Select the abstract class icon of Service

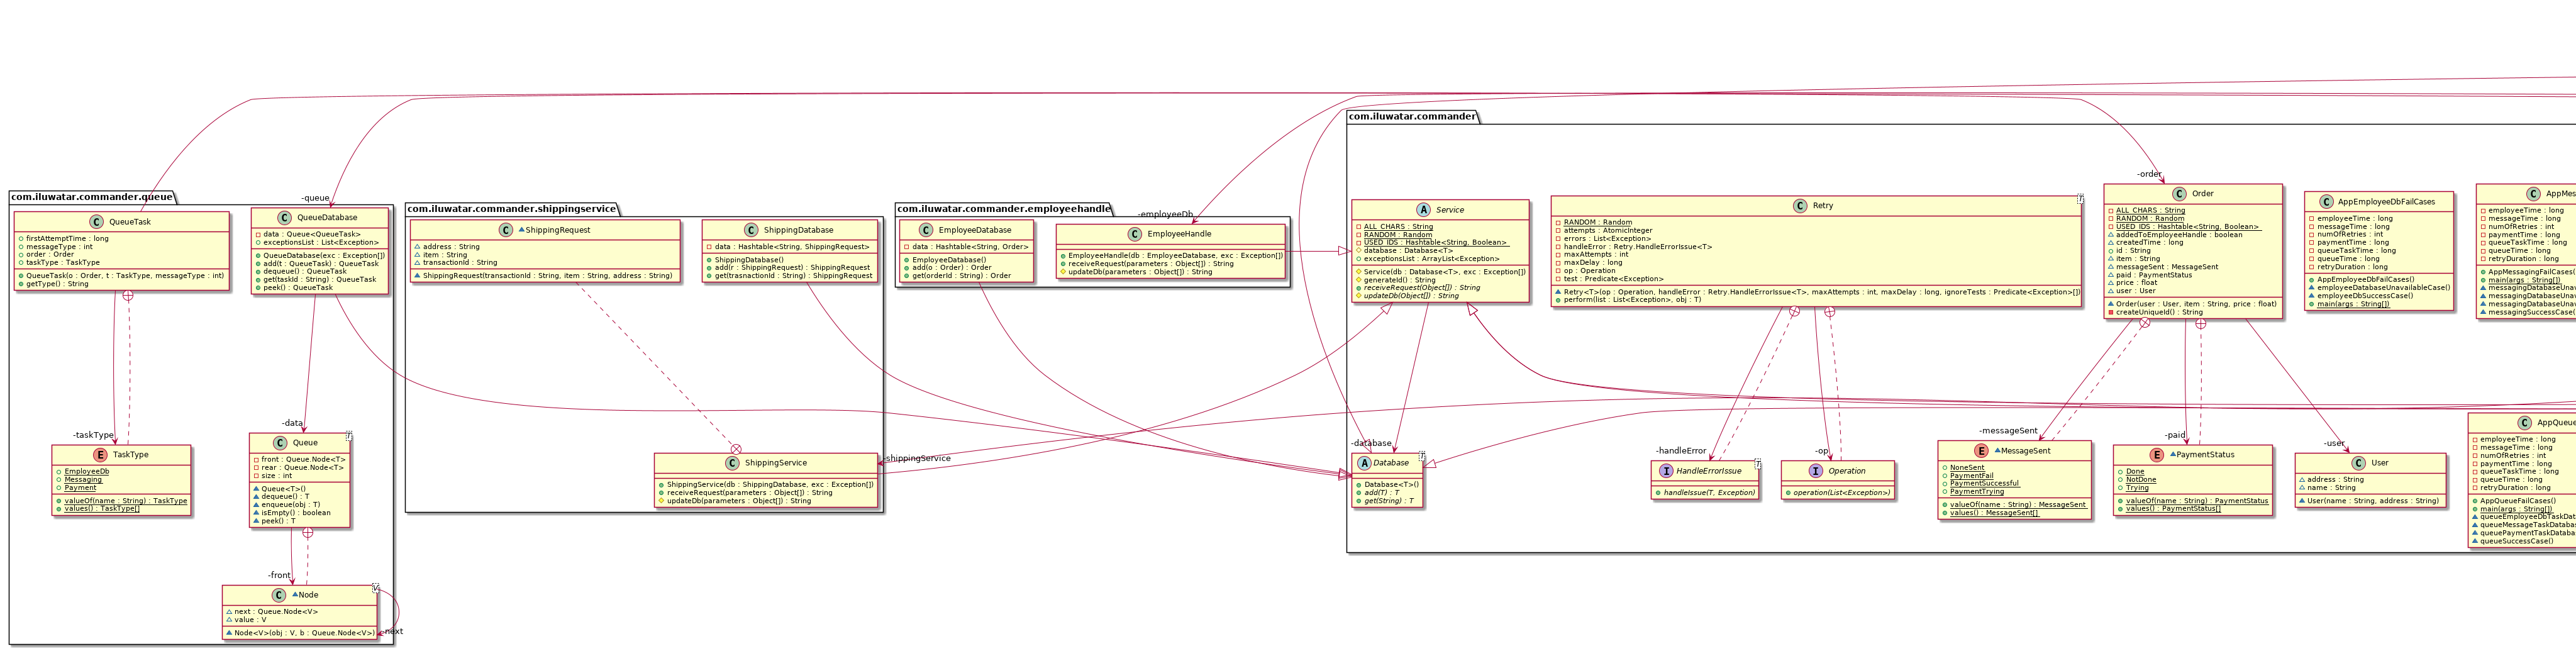point(1423,210)
